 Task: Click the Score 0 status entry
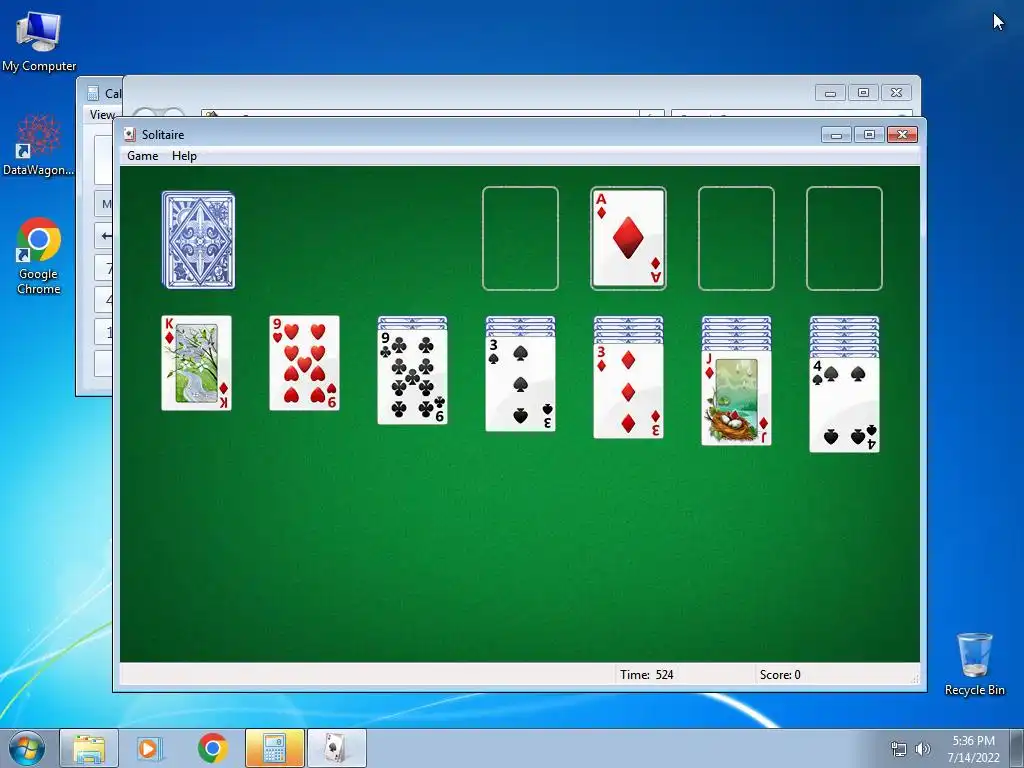click(x=780, y=675)
